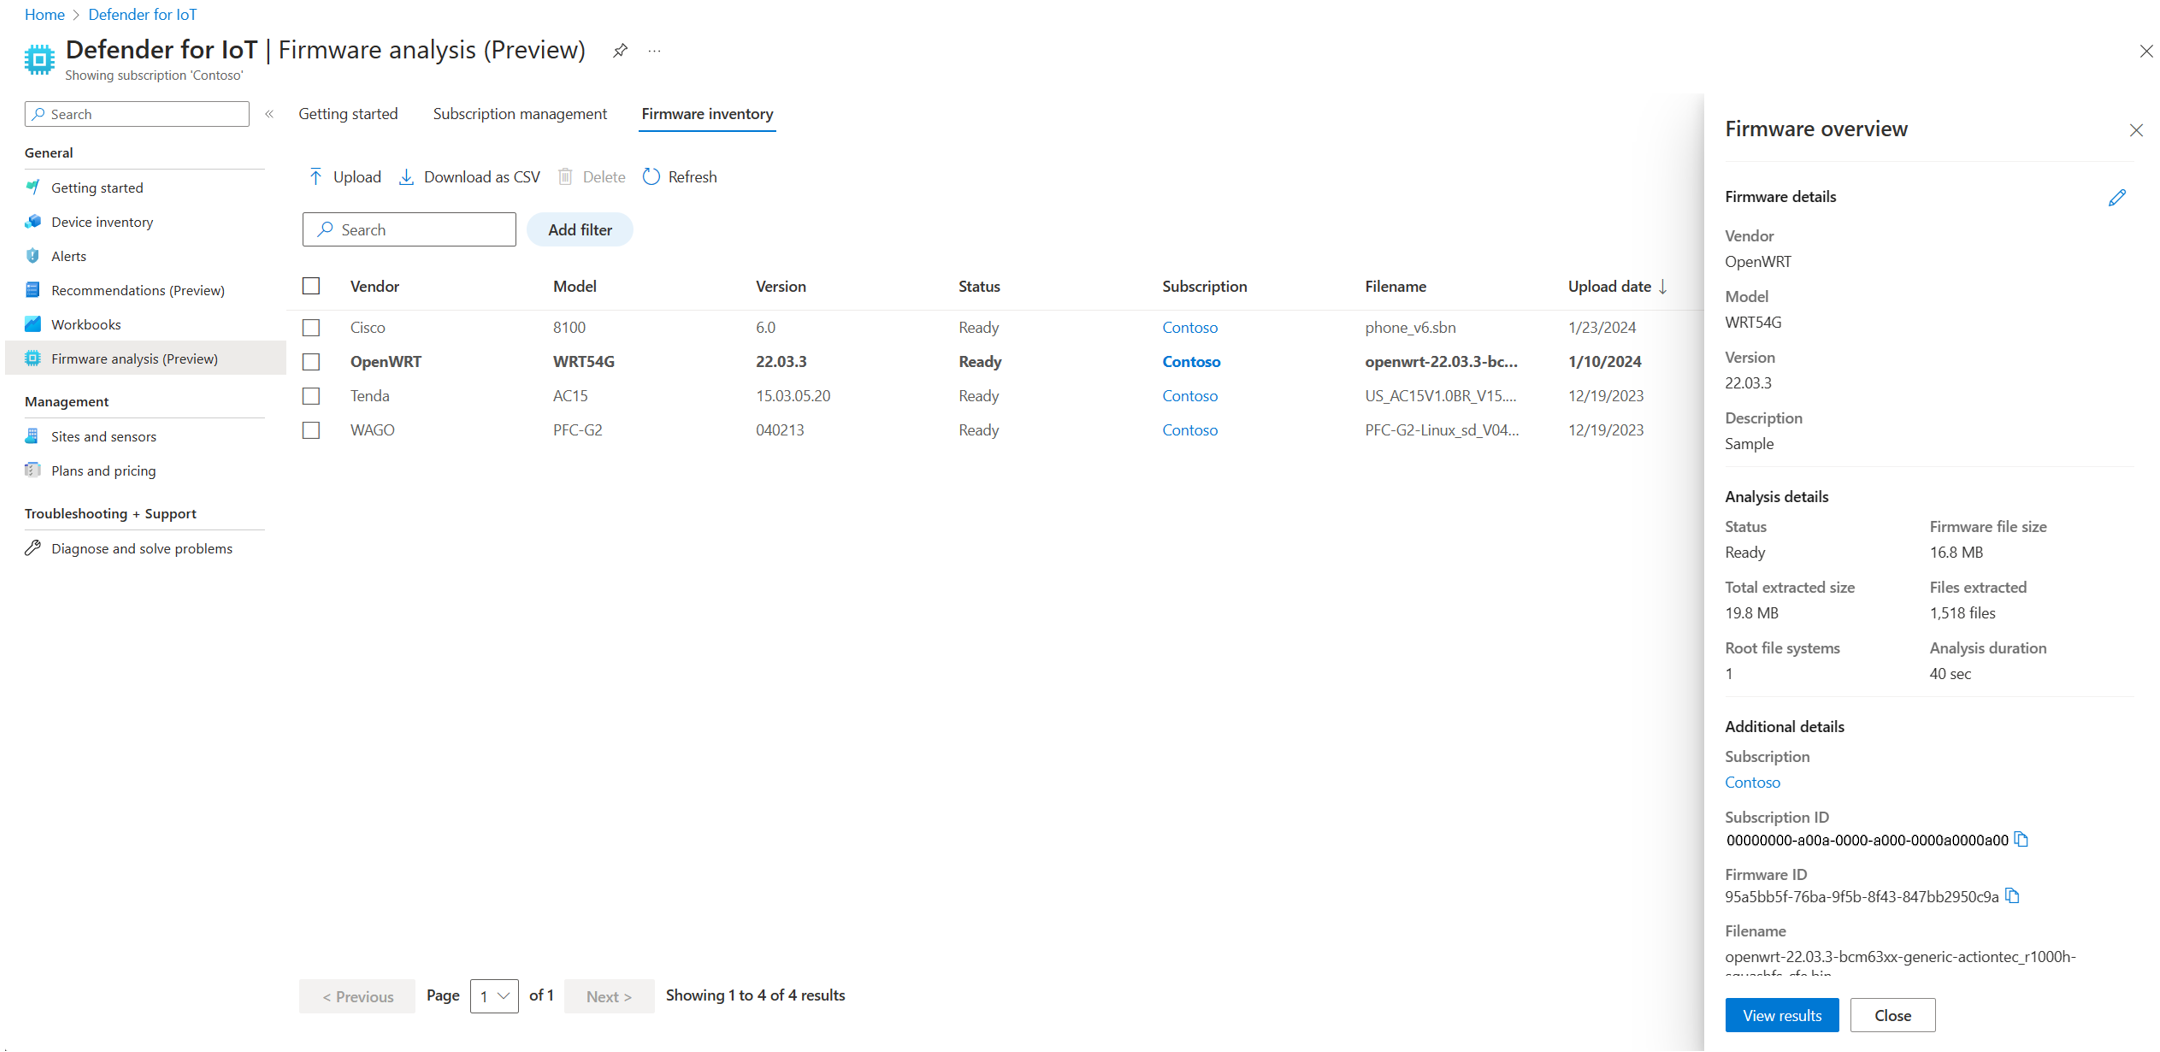This screenshot has width=2160, height=1052.
Task: Edit firmware details with pencil icon
Action: [x=2117, y=197]
